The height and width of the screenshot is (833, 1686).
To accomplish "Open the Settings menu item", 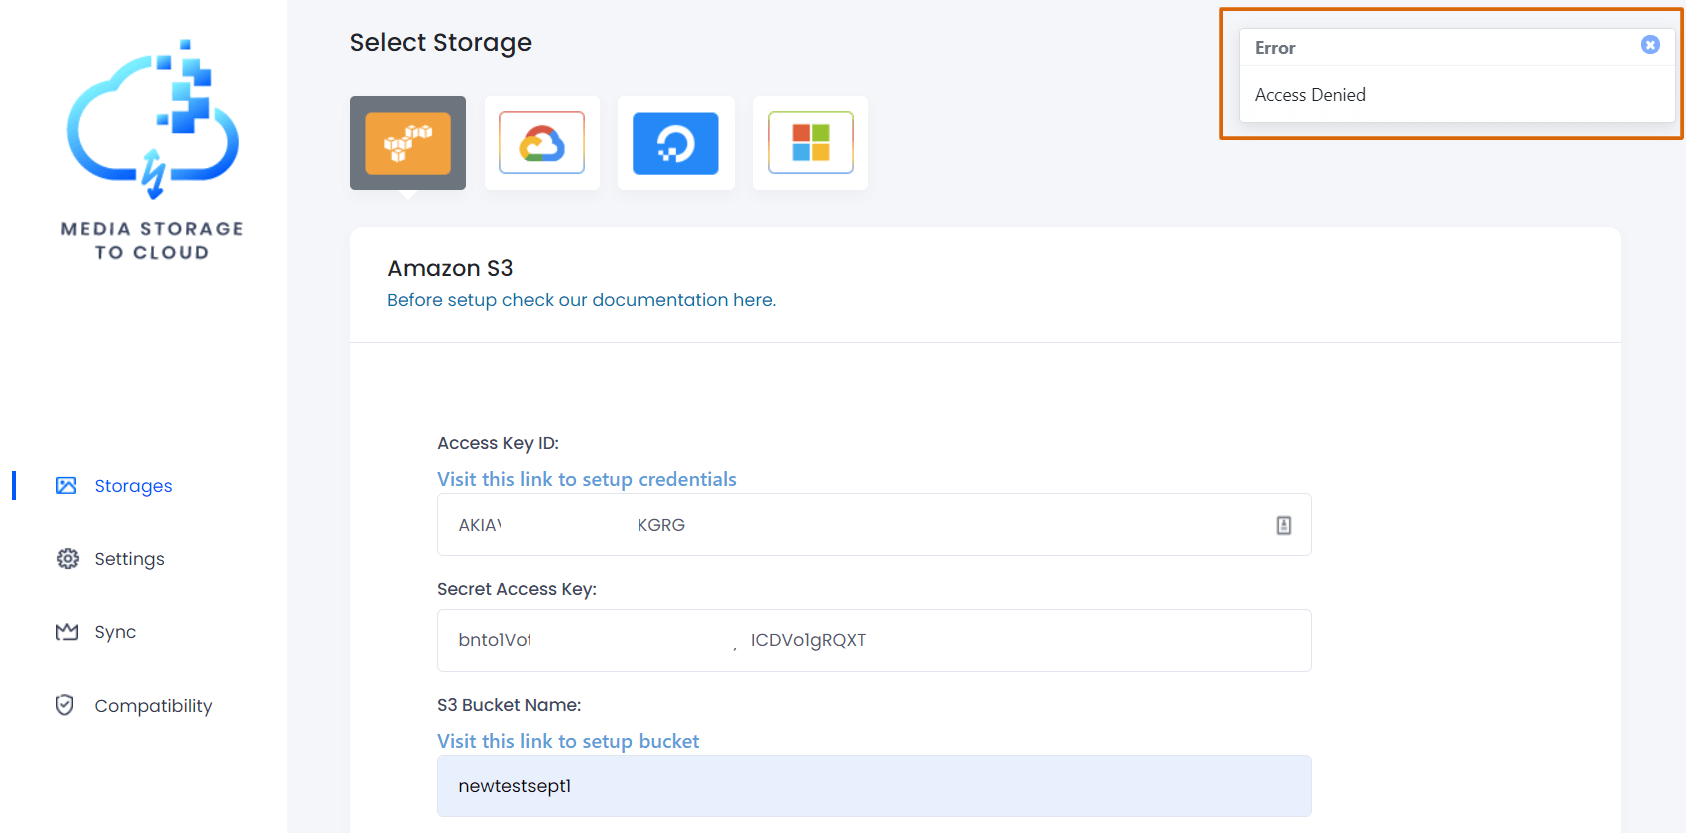I will (x=129, y=559).
